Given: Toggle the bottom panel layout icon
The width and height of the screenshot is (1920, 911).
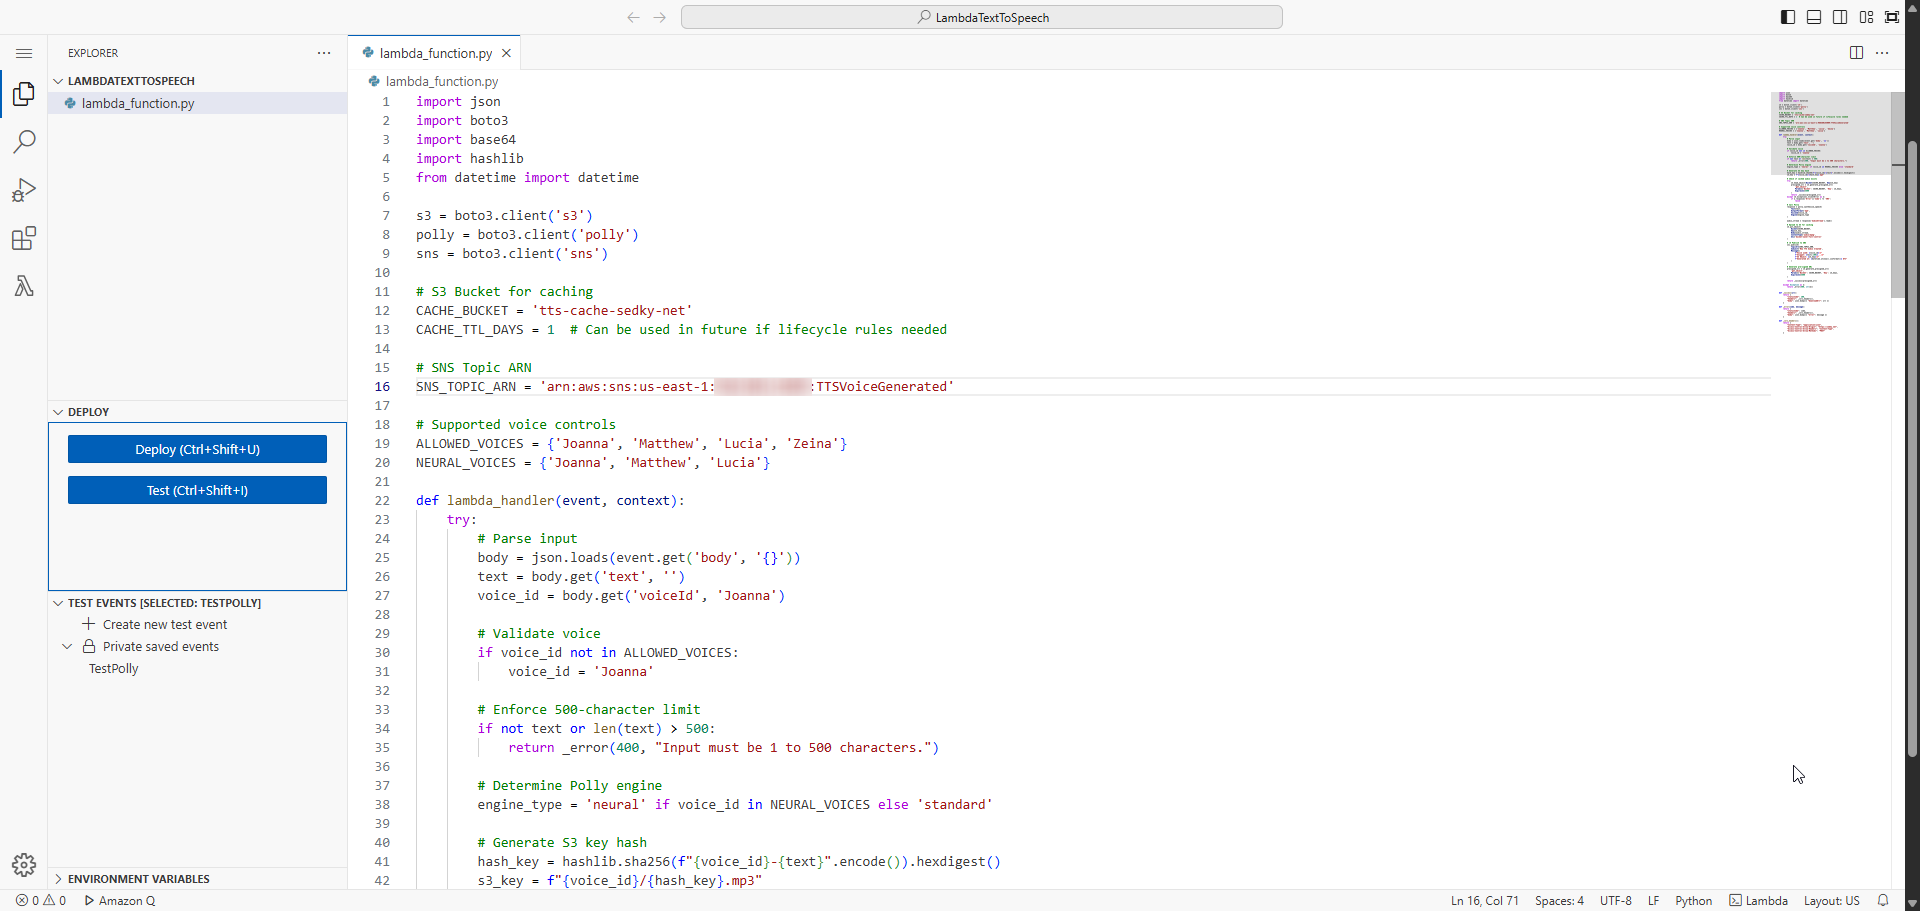Looking at the screenshot, I should (x=1814, y=17).
